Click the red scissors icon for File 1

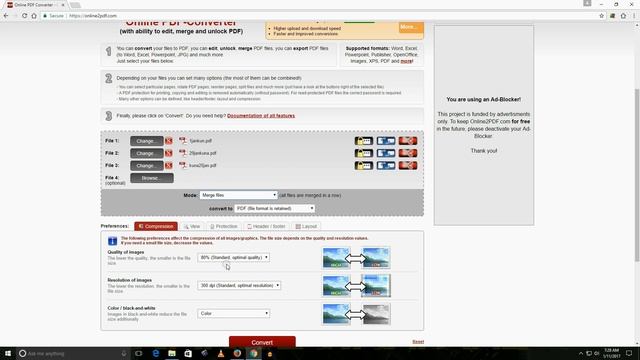point(408,141)
